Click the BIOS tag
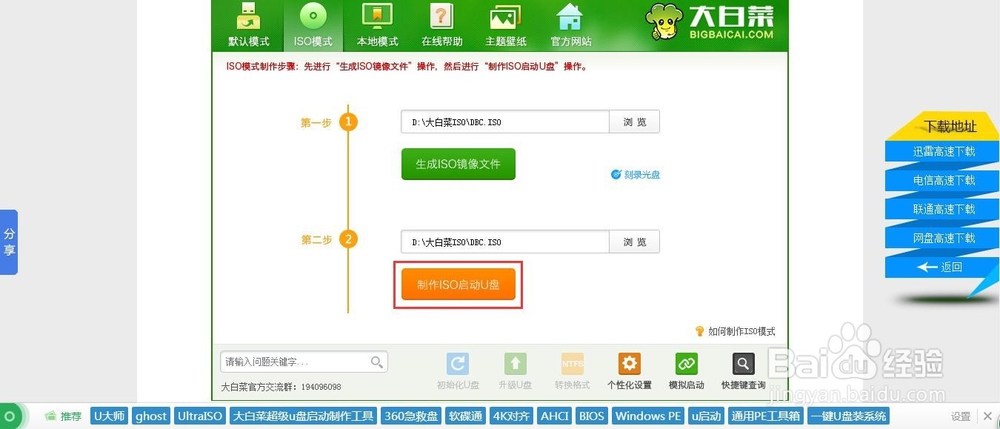This screenshot has height=429, width=1000. [x=591, y=416]
